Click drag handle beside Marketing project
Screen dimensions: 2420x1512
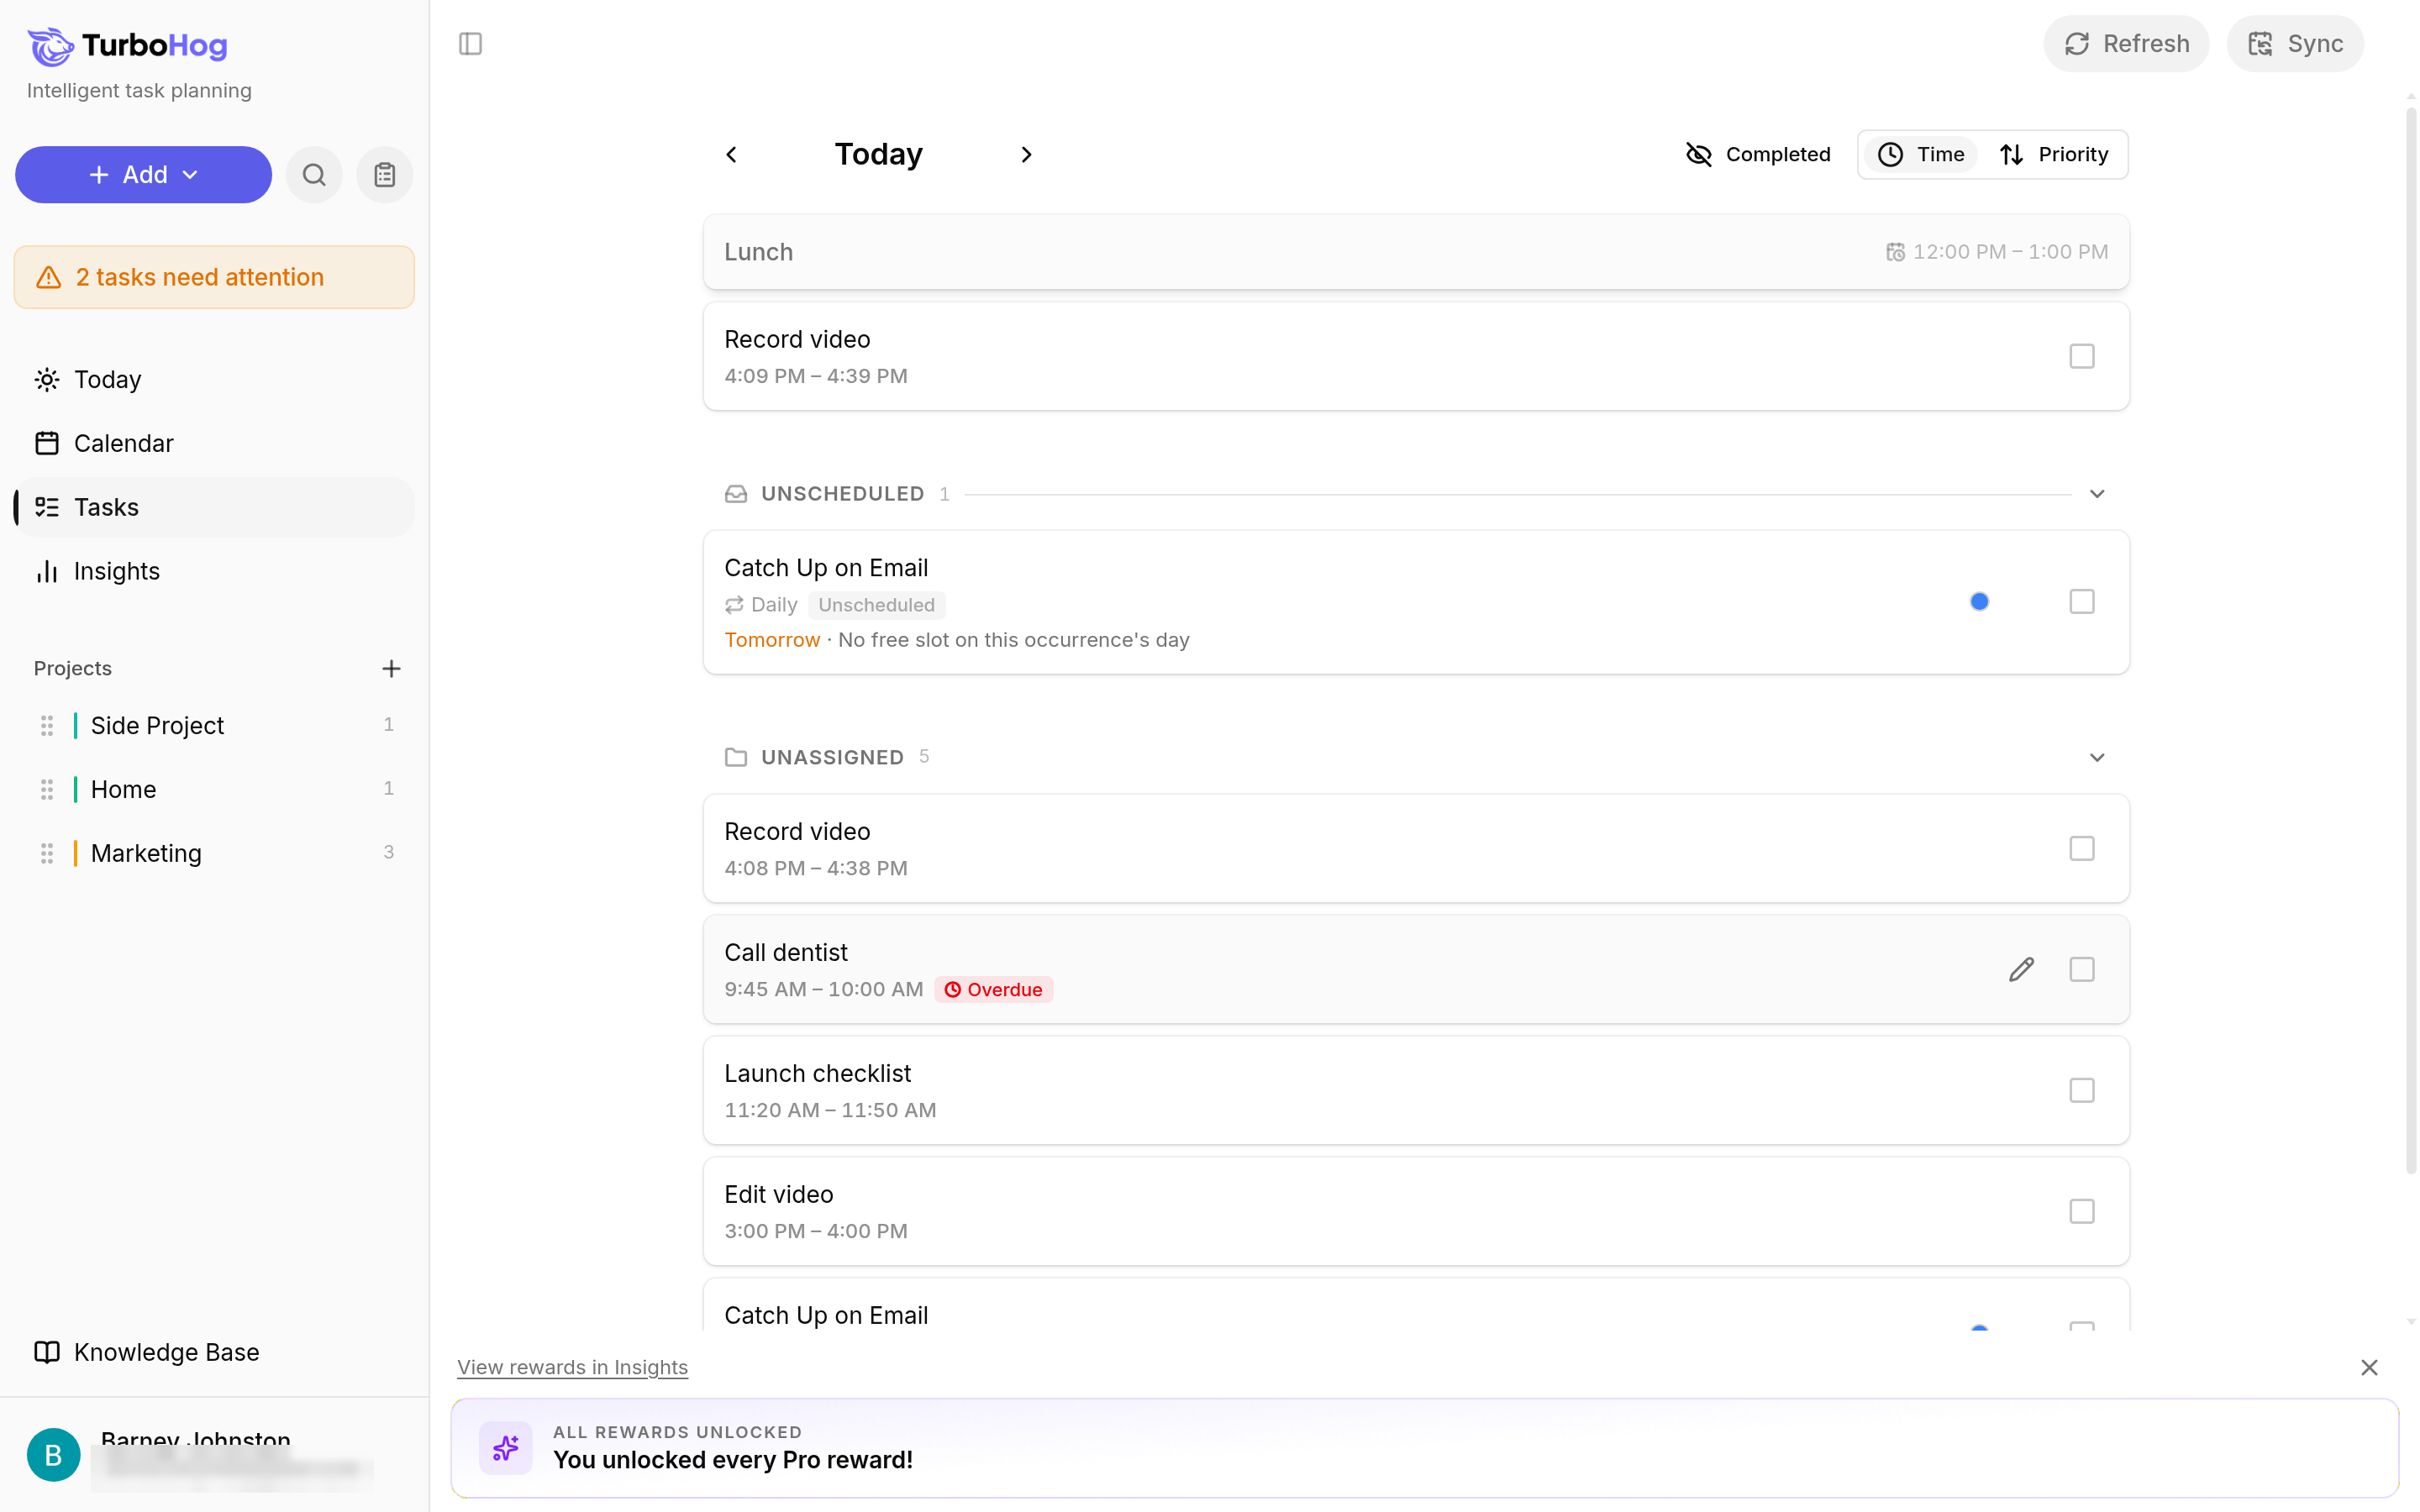[46, 853]
